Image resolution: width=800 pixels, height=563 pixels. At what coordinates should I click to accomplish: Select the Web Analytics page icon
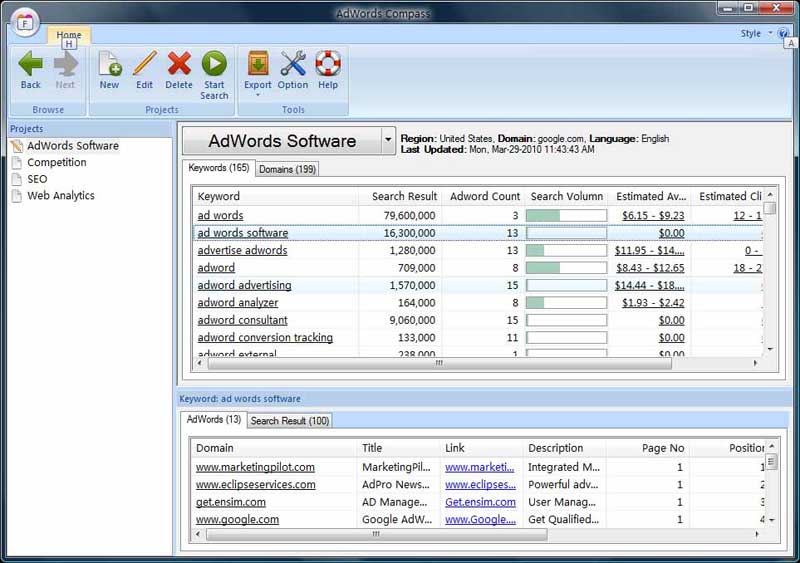pos(17,195)
